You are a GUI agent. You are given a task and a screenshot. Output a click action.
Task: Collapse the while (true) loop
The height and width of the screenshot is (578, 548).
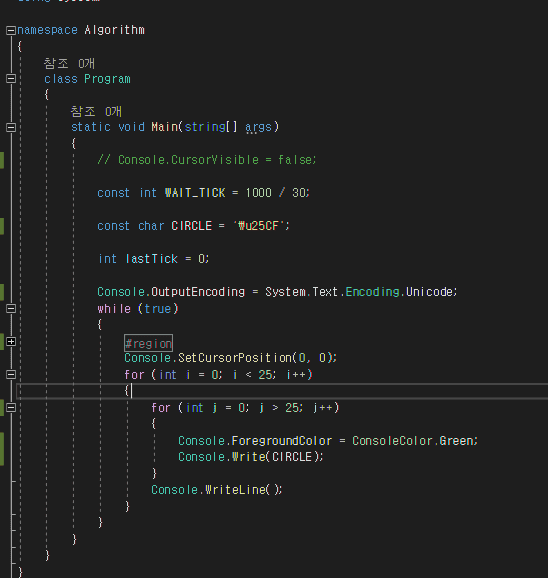[11, 309]
